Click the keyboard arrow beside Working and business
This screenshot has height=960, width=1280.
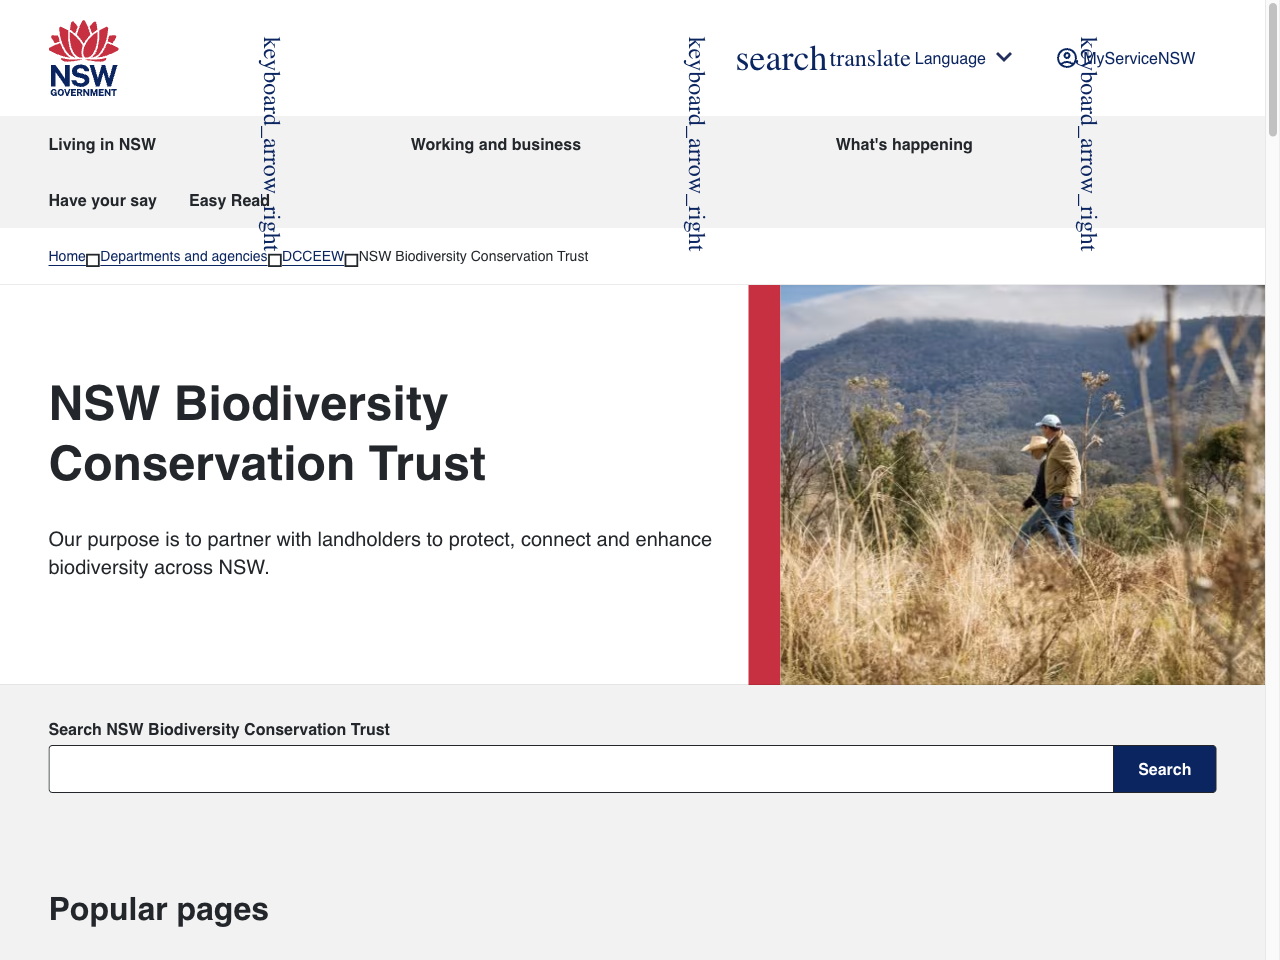coord(692,144)
